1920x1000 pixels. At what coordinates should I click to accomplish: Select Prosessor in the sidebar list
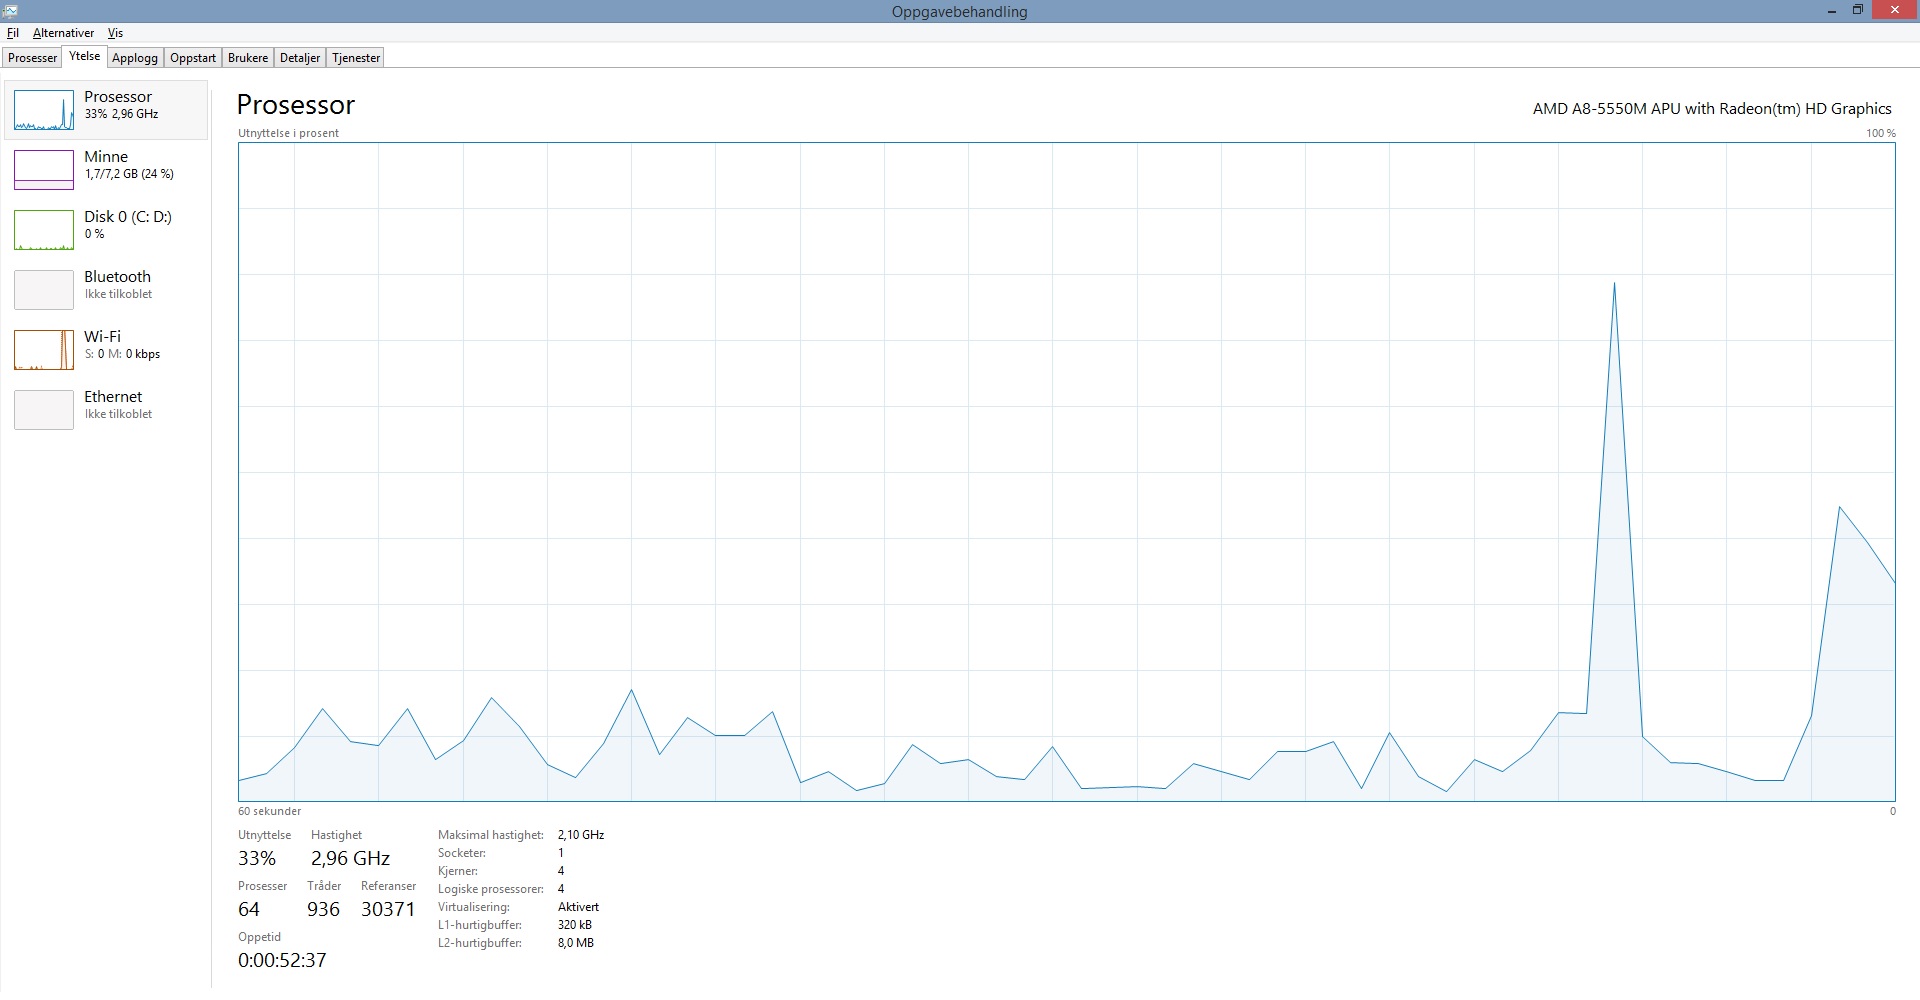pyautogui.click(x=106, y=110)
